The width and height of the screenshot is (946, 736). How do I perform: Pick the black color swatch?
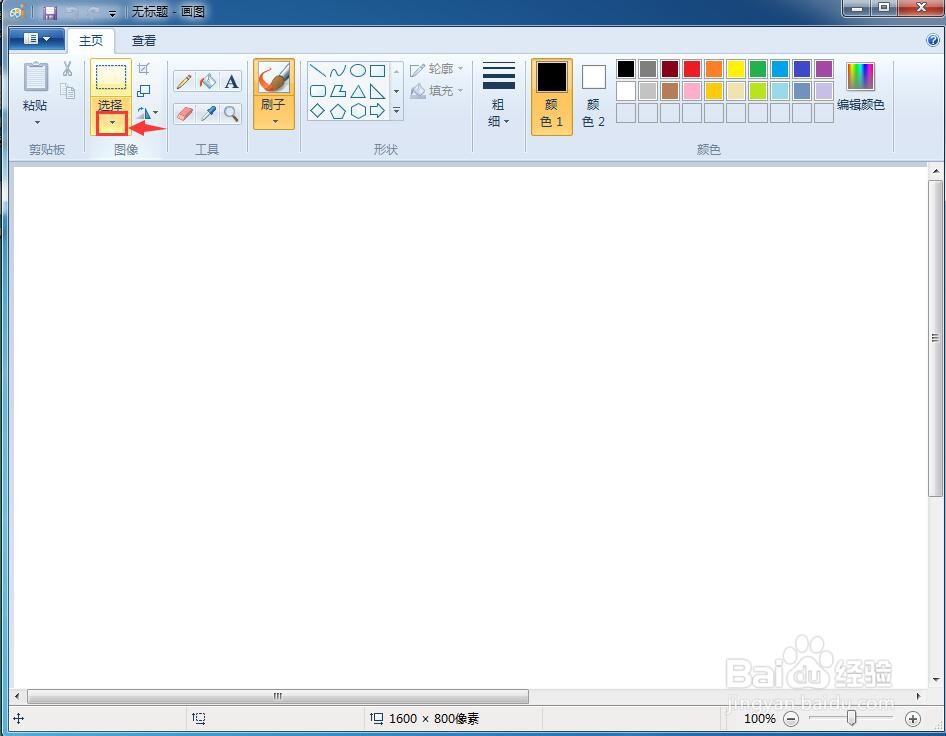click(x=626, y=69)
